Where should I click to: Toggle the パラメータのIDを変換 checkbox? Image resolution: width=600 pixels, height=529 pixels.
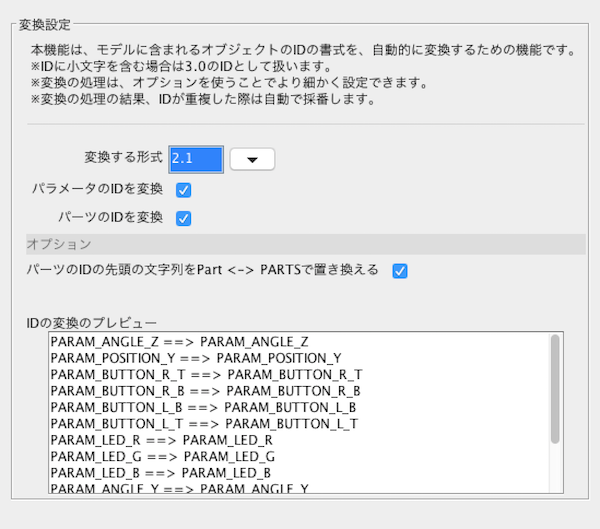pos(183,190)
